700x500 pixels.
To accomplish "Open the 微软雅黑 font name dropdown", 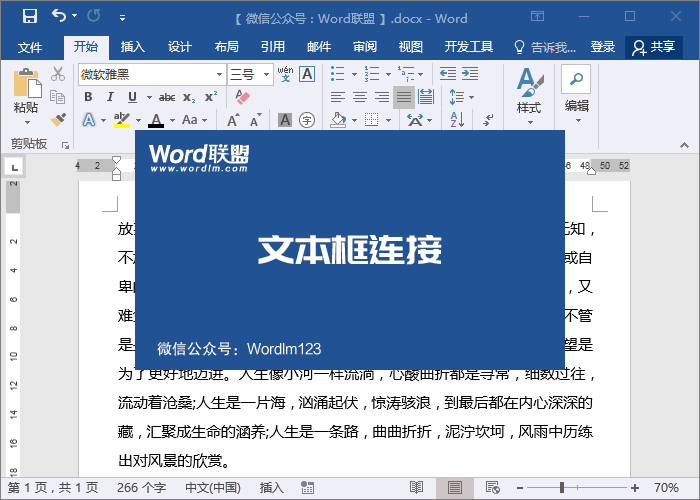I will 219,75.
